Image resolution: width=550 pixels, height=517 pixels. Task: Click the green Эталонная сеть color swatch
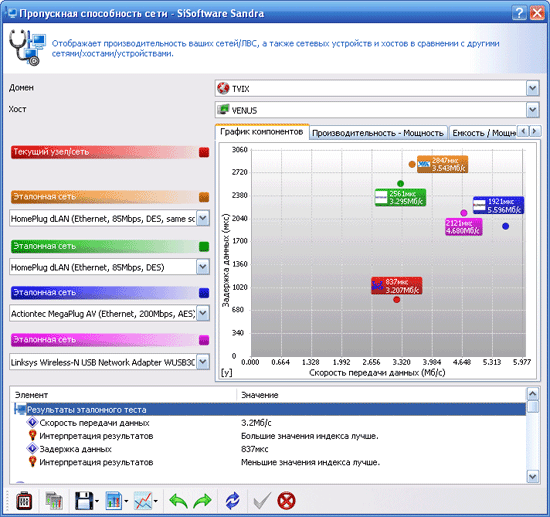(x=204, y=247)
